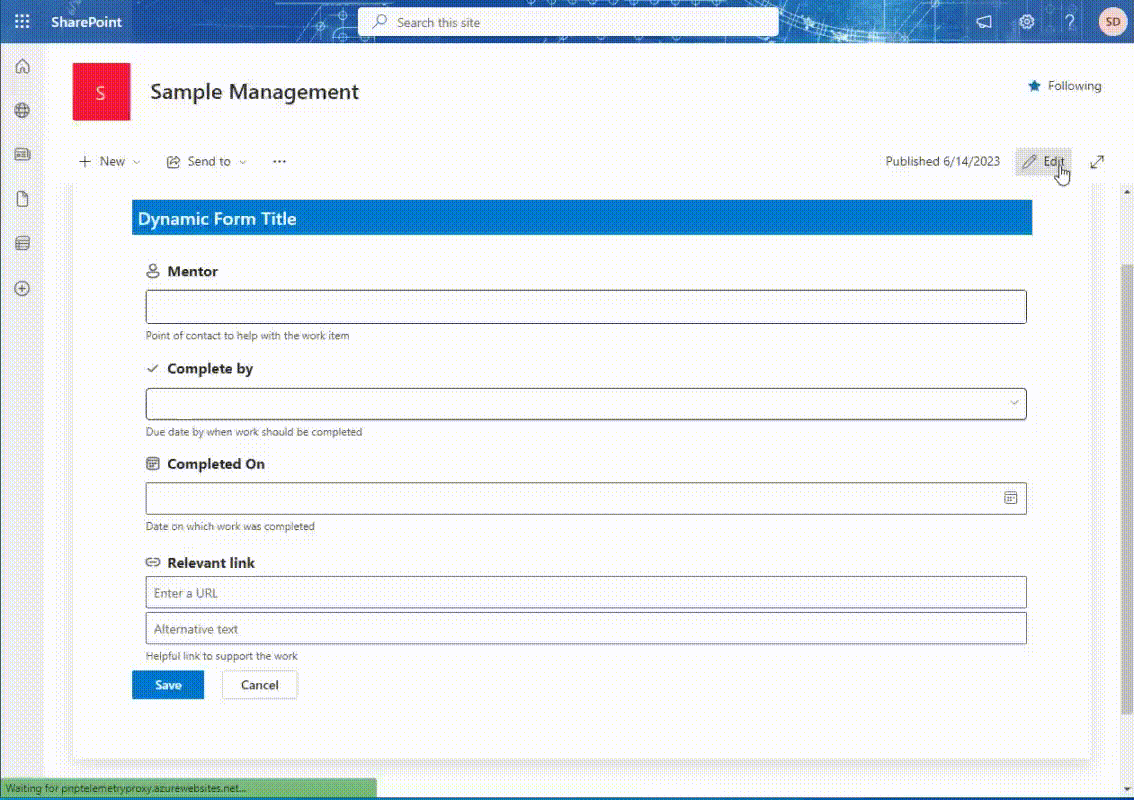This screenshot has height=800, width=1134.
Task: Click the scrollbar down arrow
Action: (x=1127, y=789)
